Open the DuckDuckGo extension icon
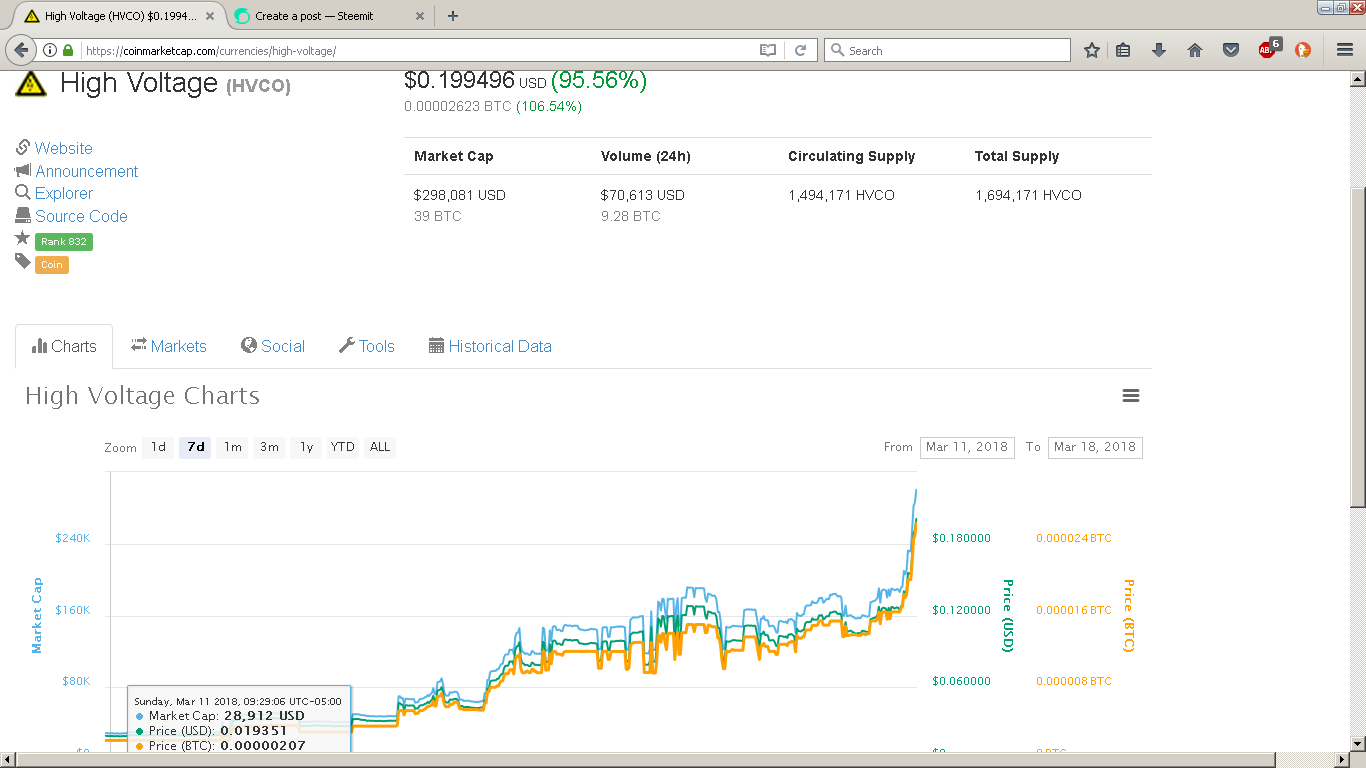The height and width of the screenshot is (768, 1366). (x=1303, y=50)
